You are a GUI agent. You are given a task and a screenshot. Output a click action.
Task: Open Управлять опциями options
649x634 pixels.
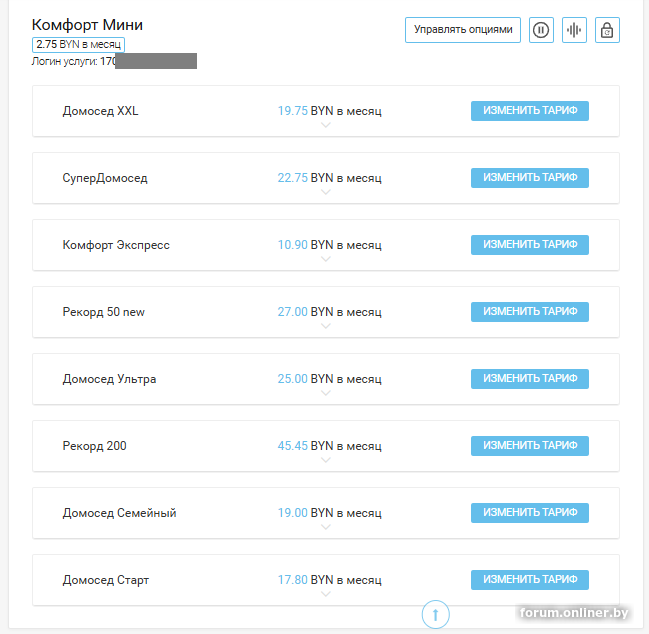pyautogui.click(x=463, y=30)
